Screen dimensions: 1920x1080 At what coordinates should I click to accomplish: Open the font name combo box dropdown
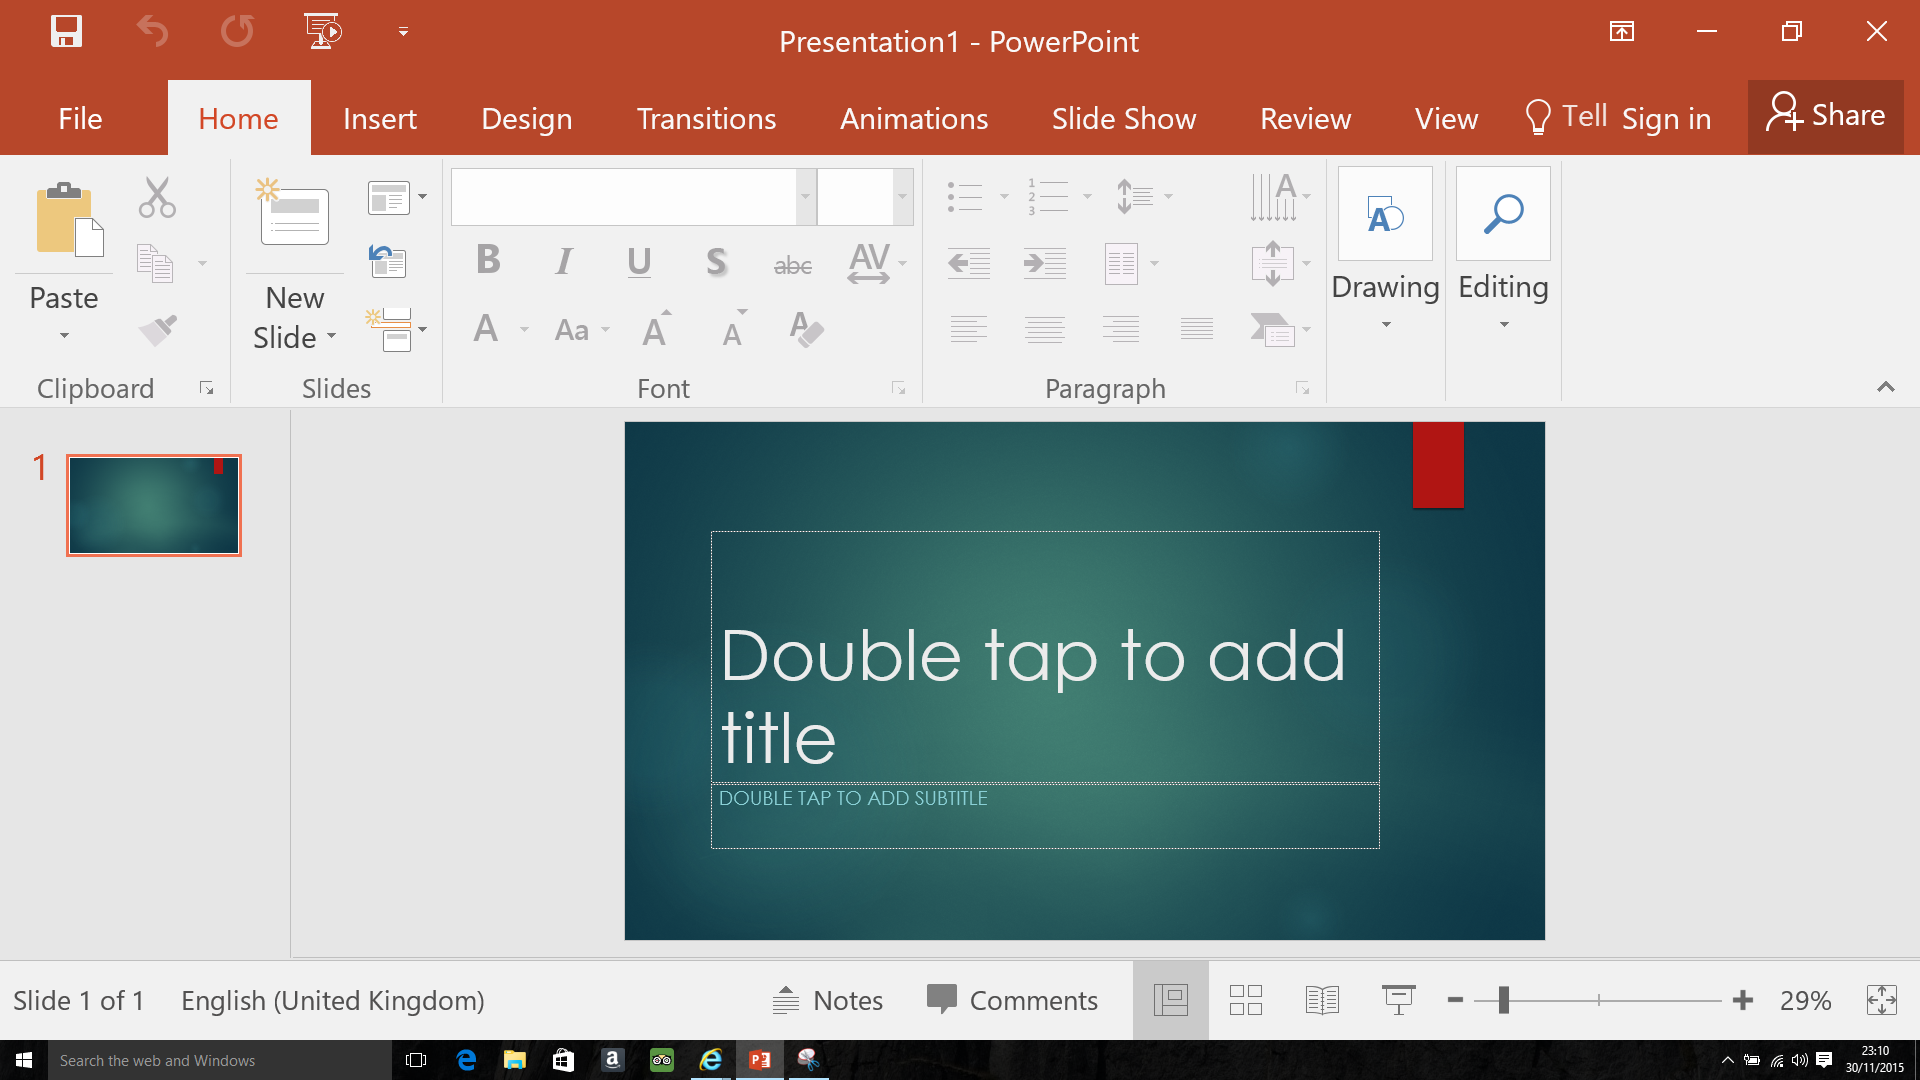coord(805,196)
